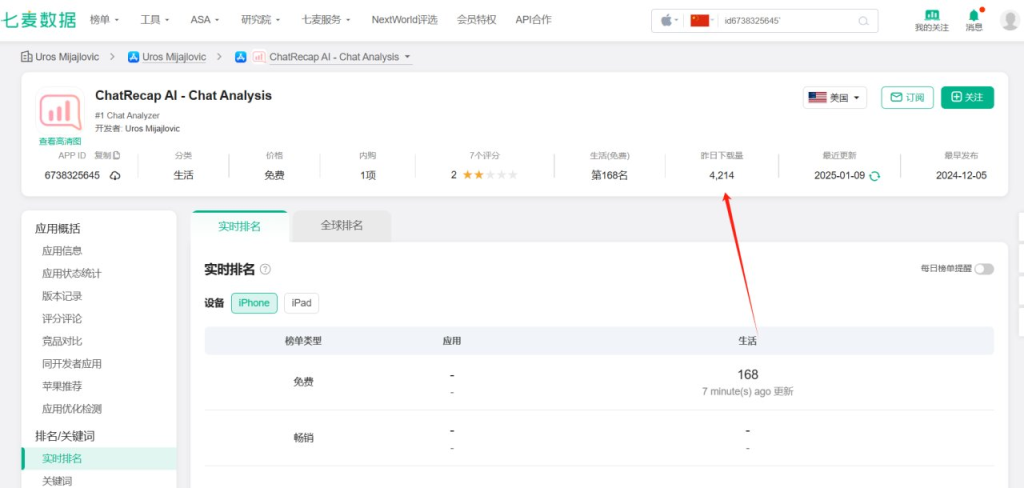Open NextWorld评选 menu item
This screenshot has height=488, width=1024.
point(404,20)
